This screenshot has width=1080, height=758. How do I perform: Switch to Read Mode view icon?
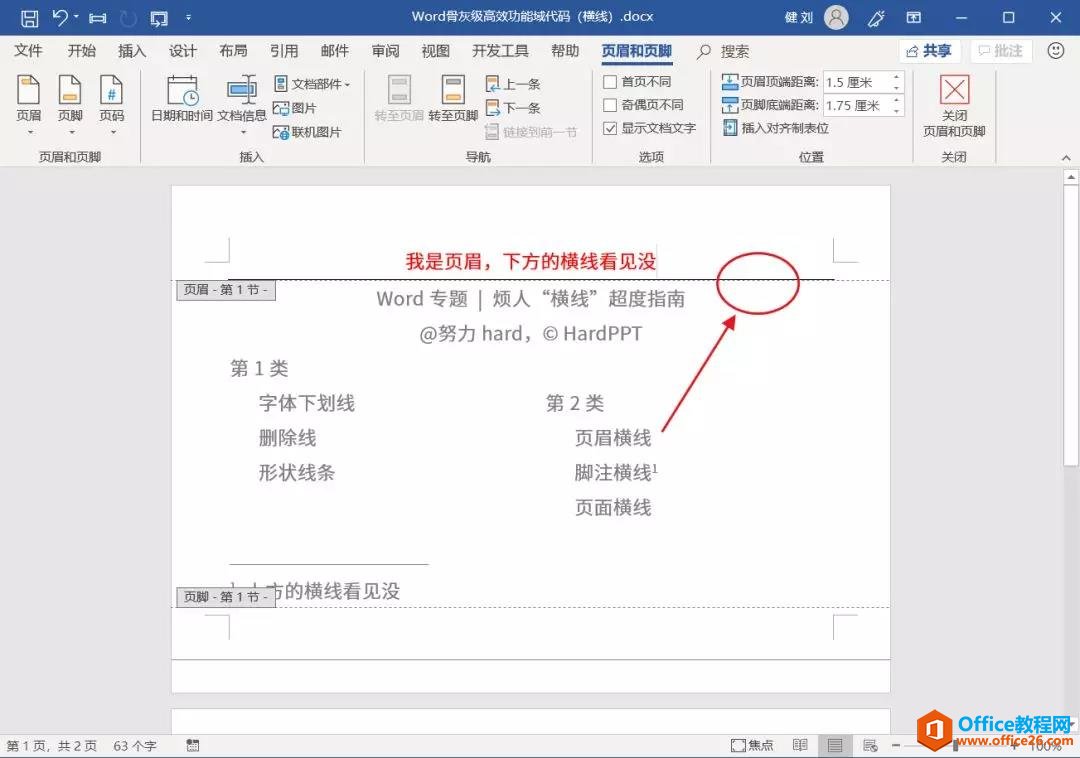point(800,746)
